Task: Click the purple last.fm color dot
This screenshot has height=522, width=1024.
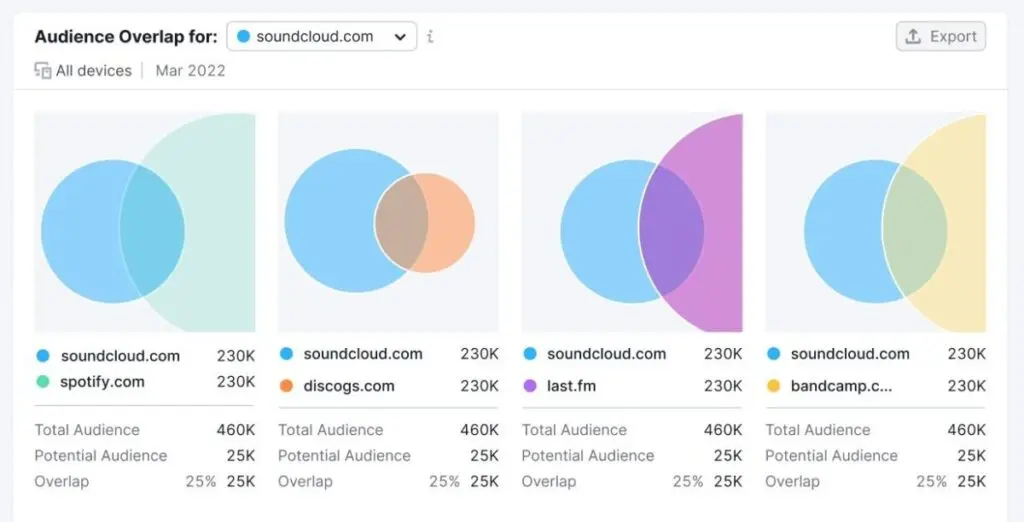Action: click(x=530, y=386)
